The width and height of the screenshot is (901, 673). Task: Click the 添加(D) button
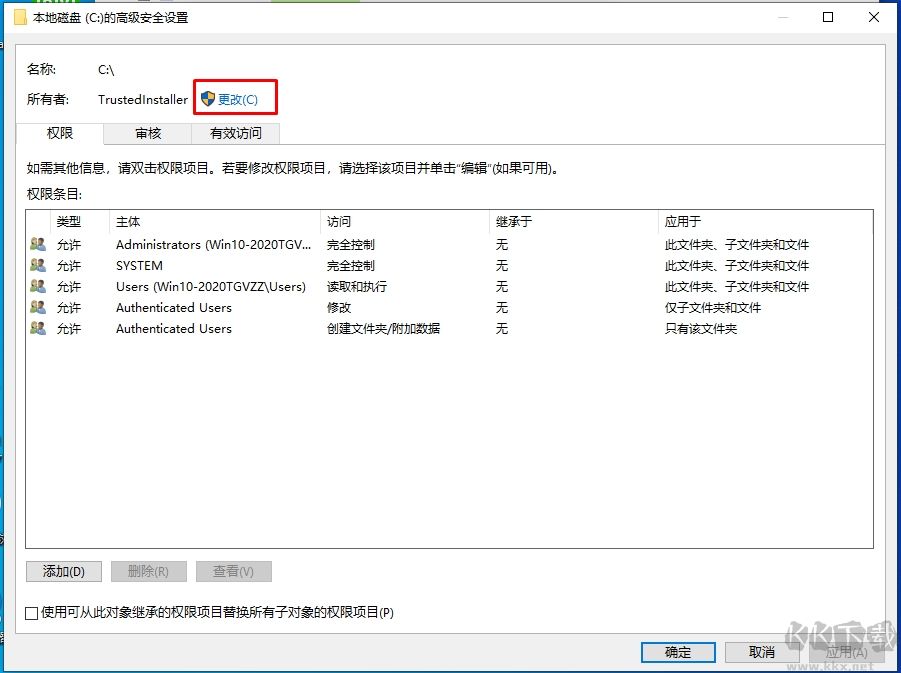tap(63, 571)
